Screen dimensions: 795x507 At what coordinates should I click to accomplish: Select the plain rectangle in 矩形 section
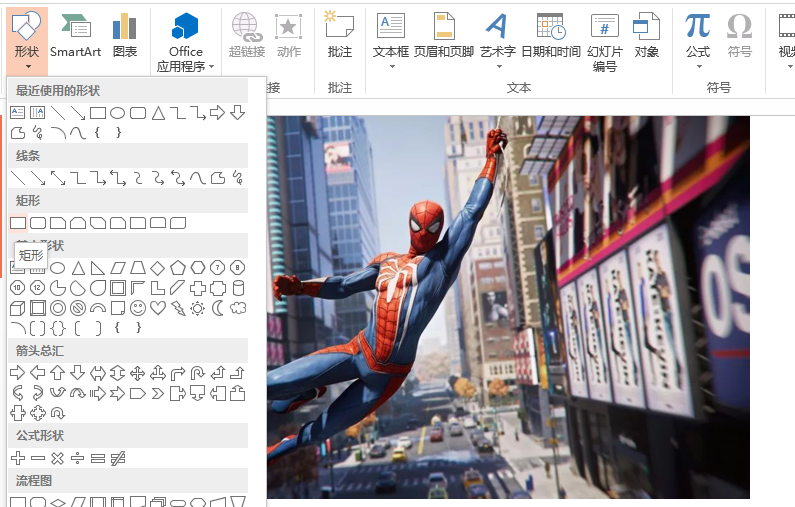coord(18,223)
